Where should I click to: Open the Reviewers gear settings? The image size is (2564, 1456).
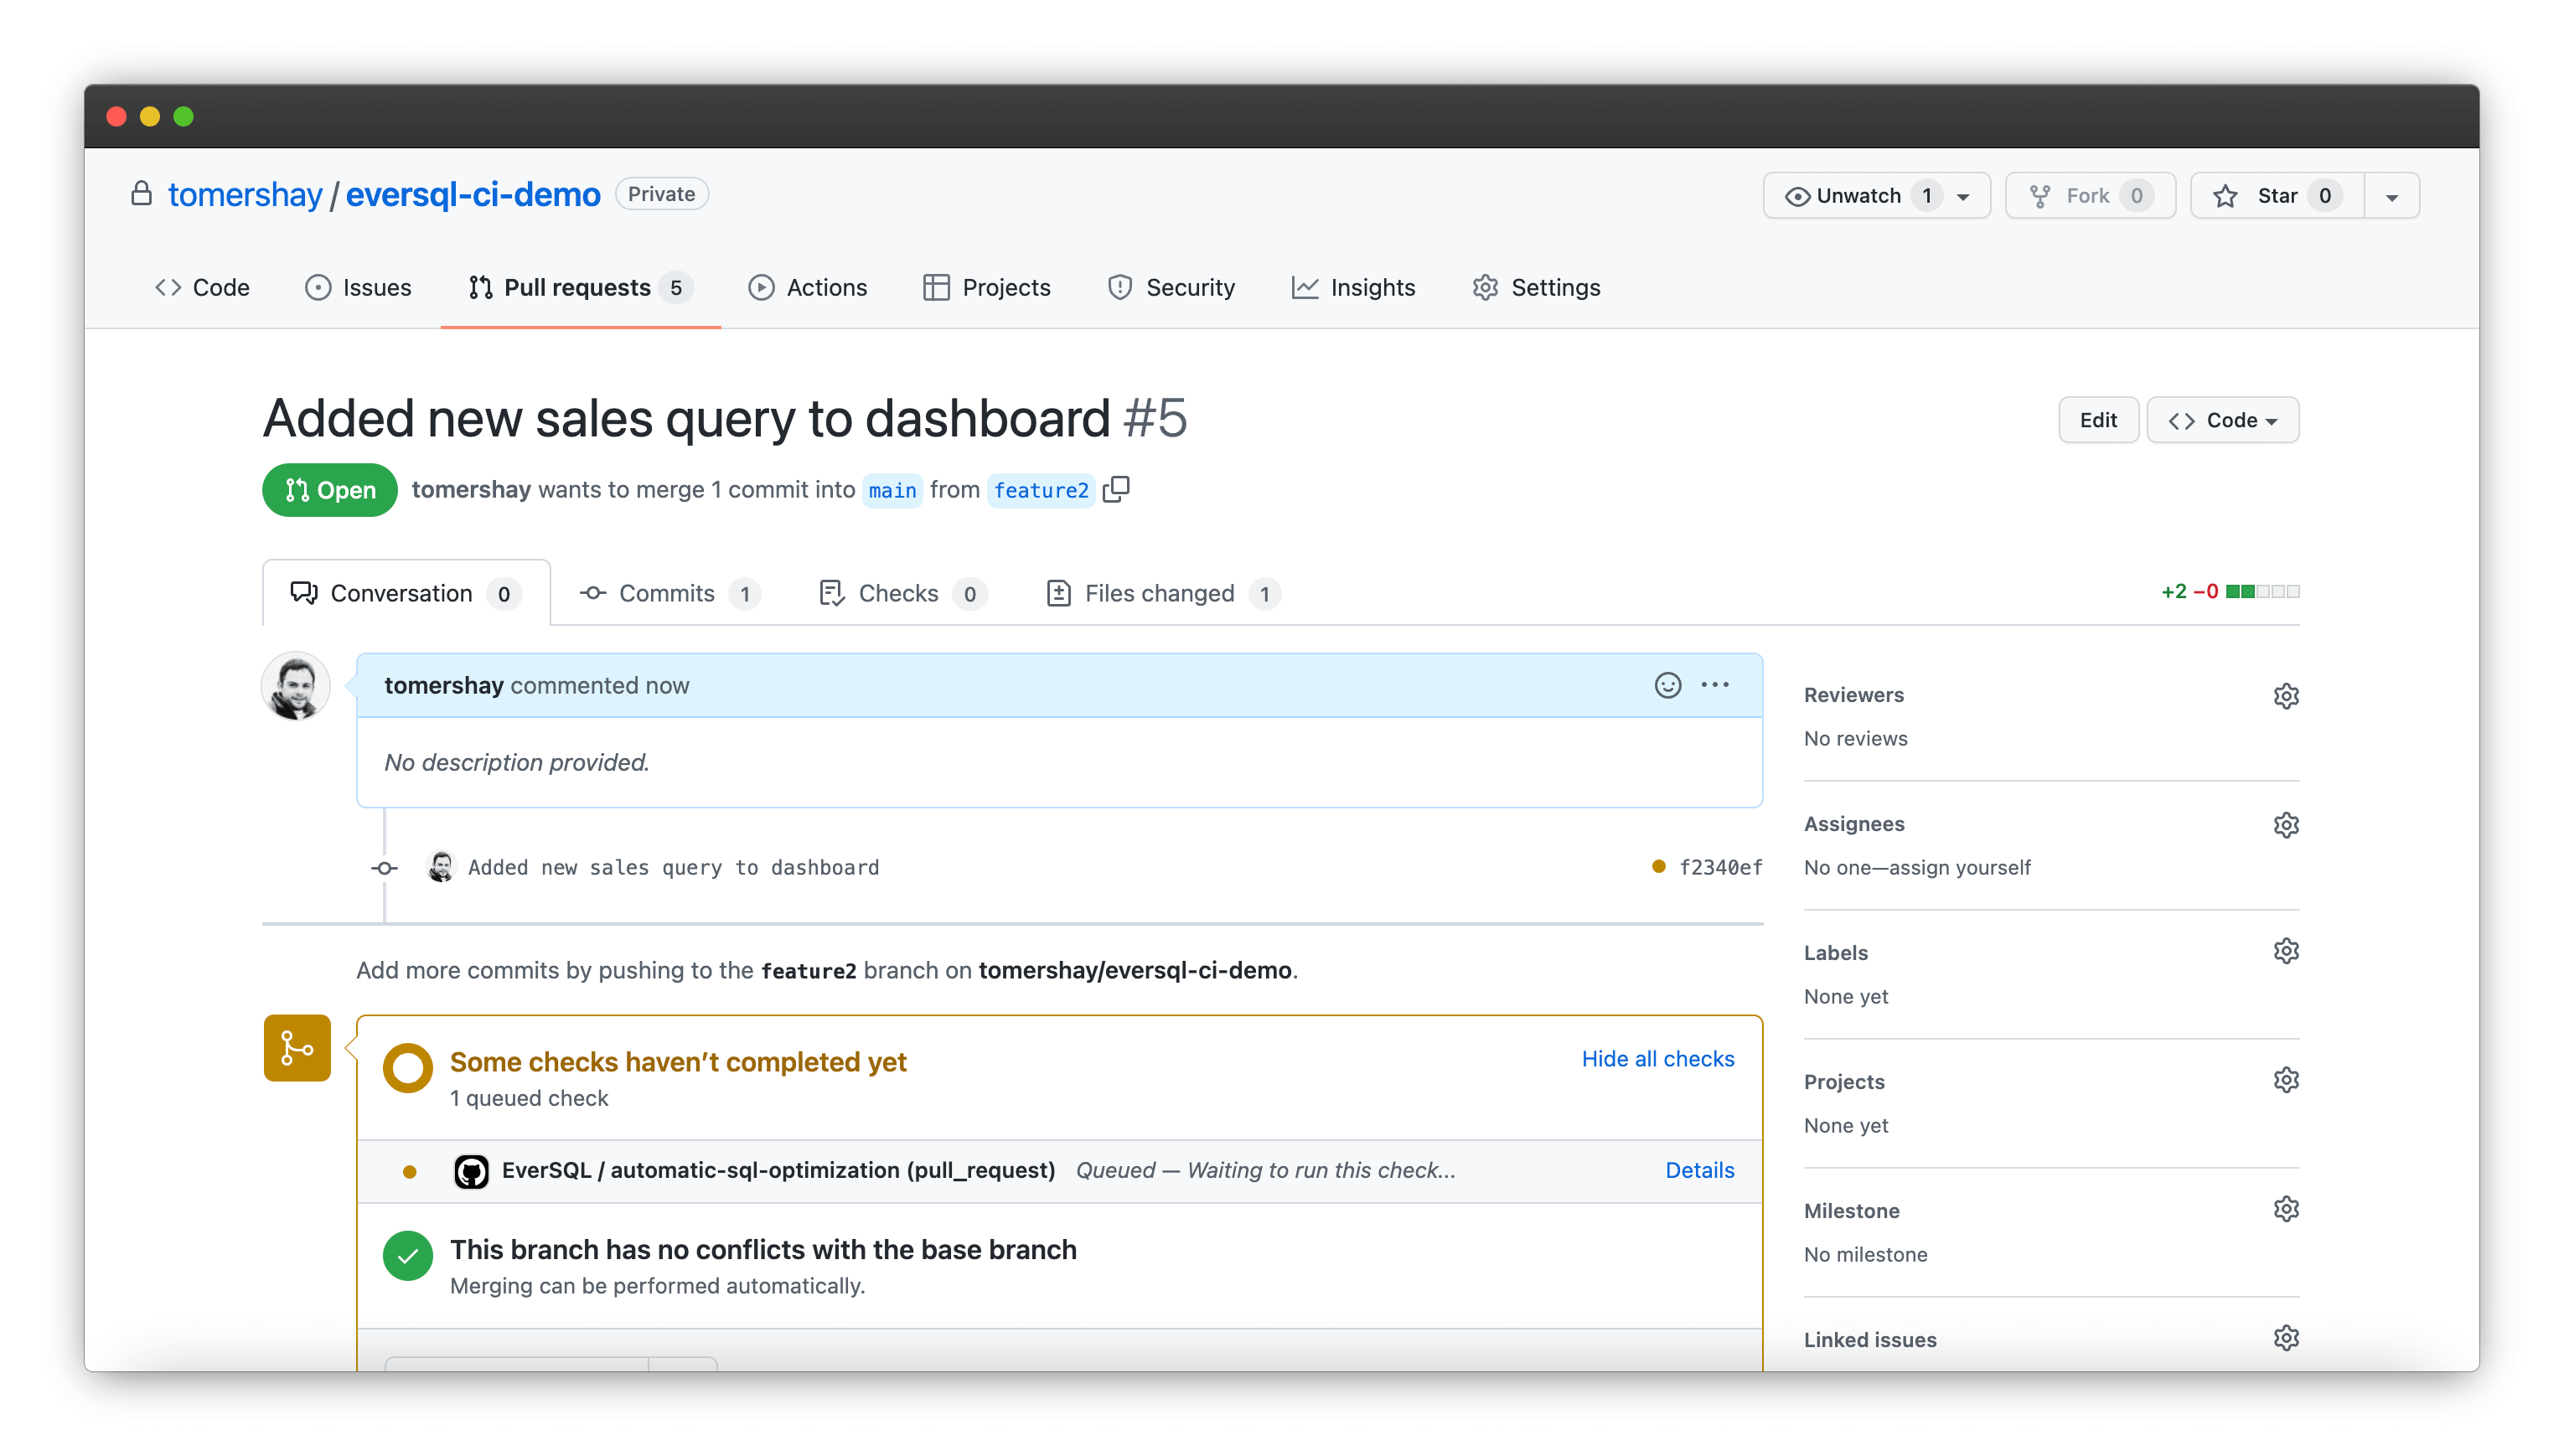[x=2286, y=696]
